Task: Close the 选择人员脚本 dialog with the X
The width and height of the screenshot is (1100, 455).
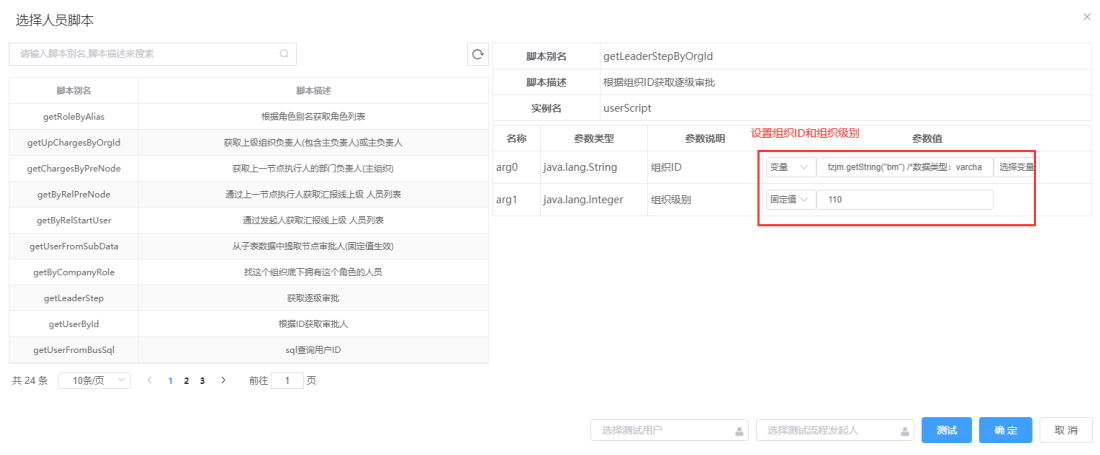Action: 1087,16
